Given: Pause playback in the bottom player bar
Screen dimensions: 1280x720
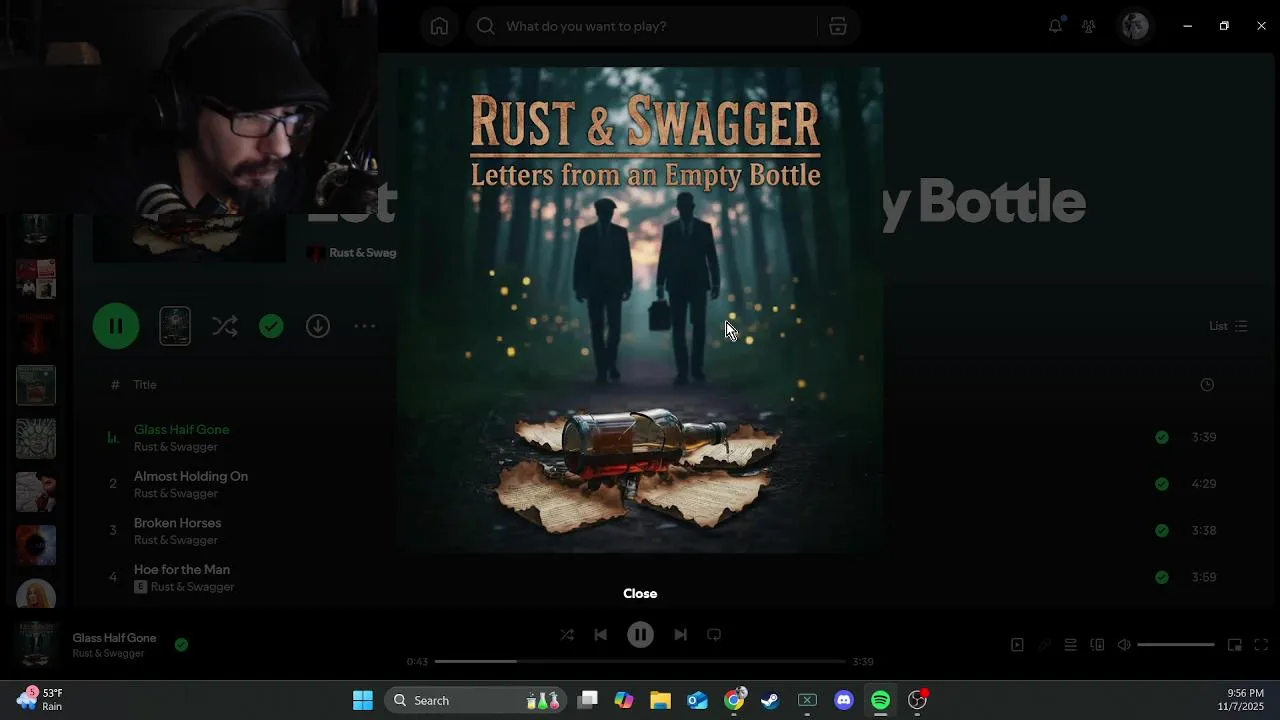Looking at the screenshot, I should tap(640, 635).
